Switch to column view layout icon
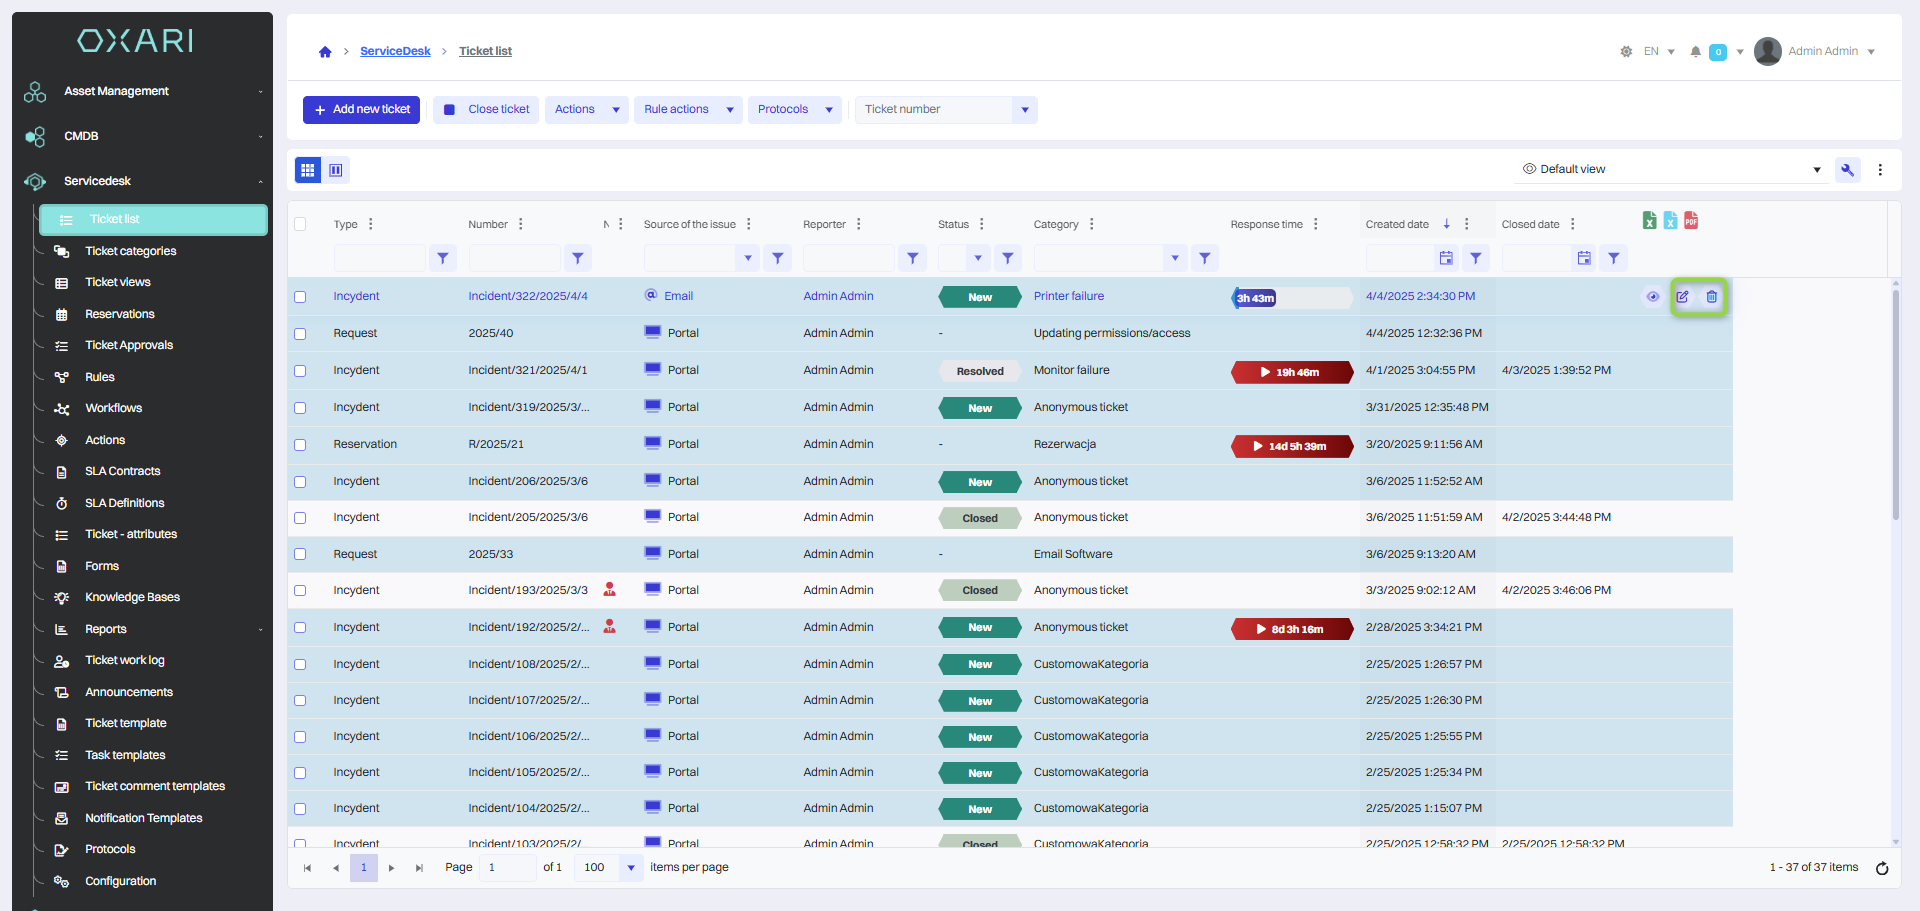The width and height of the screenshot is (1920, 911). [x=336, y=170]
